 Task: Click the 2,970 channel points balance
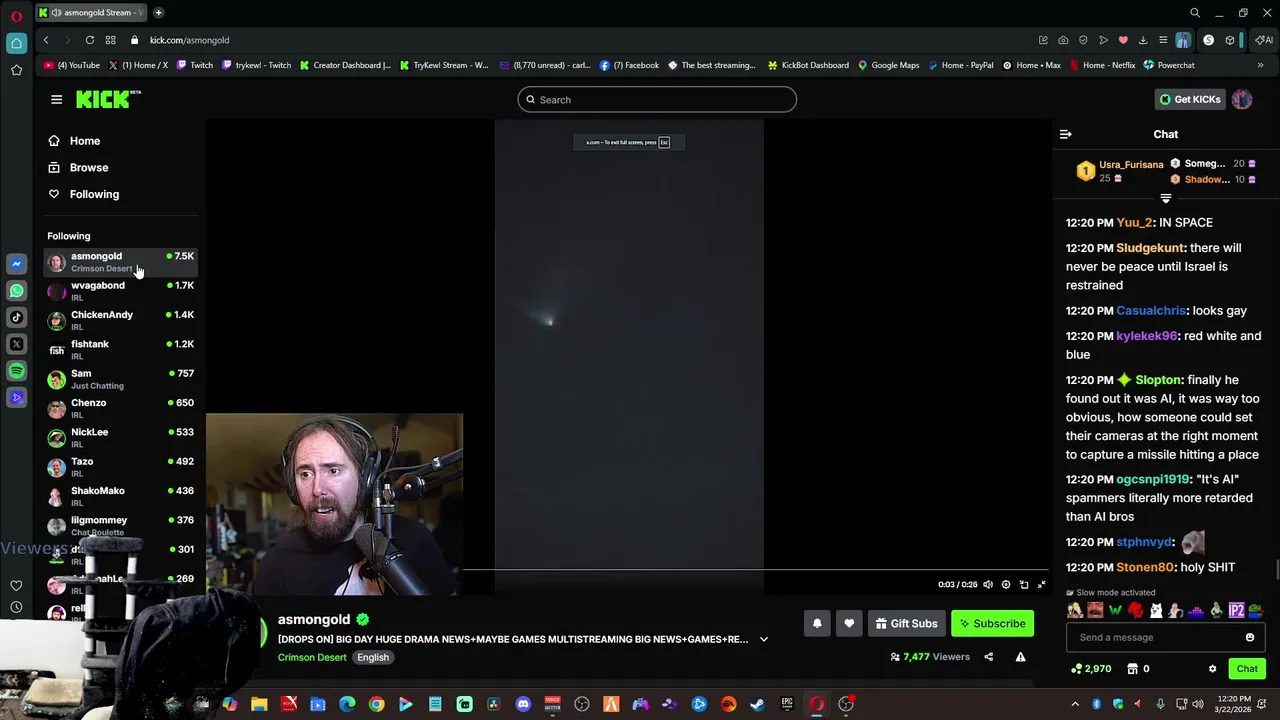point(1091,669)
